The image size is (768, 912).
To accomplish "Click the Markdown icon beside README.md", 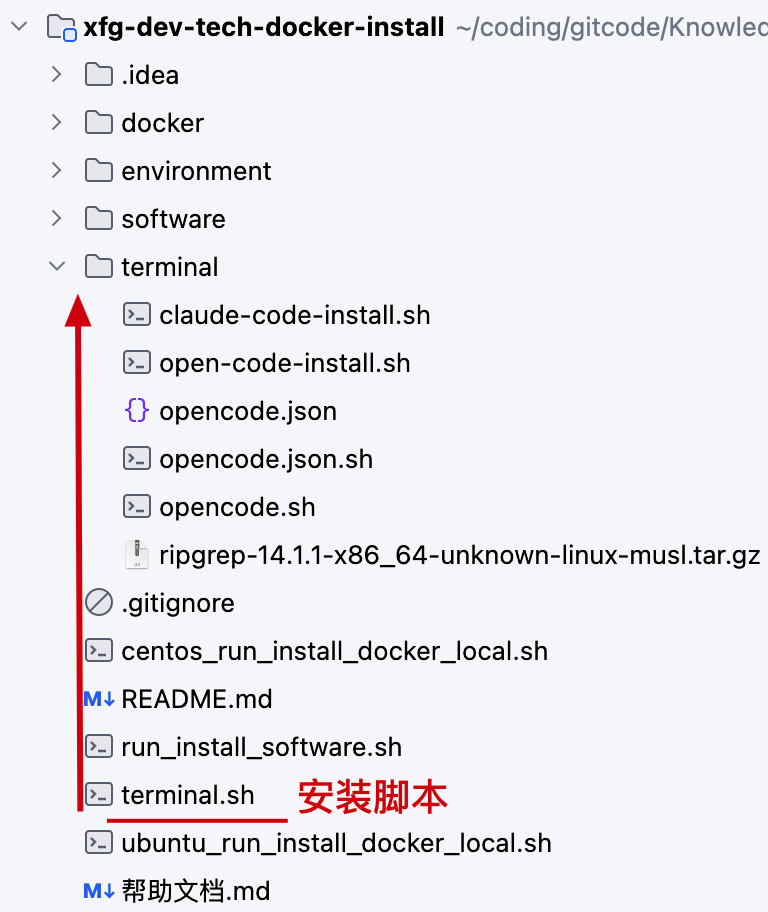I will (x=98, y=699).
